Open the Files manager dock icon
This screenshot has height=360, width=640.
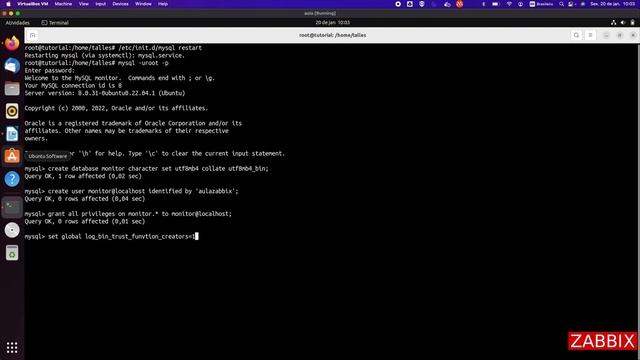(12, 89)
